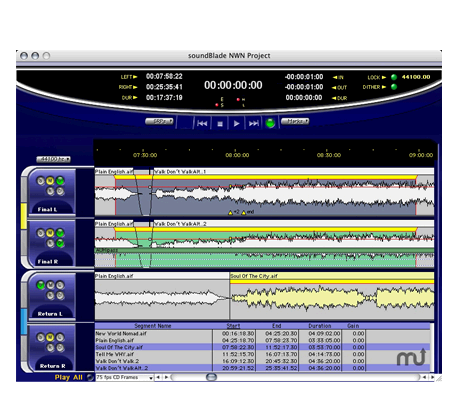460x416 pixels.
Task: Click the OUT arrow label
Action: pyautogui.click(x=339, y=88)
